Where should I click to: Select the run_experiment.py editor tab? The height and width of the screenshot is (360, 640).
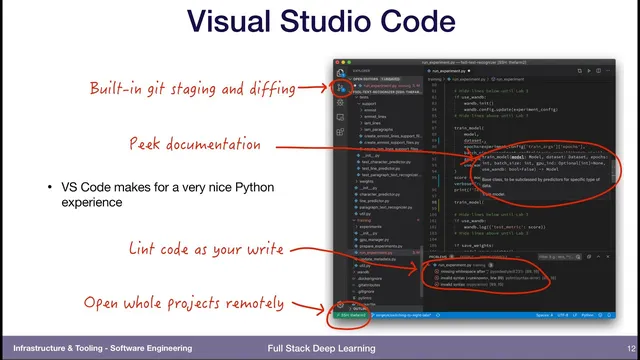[448, 71]
